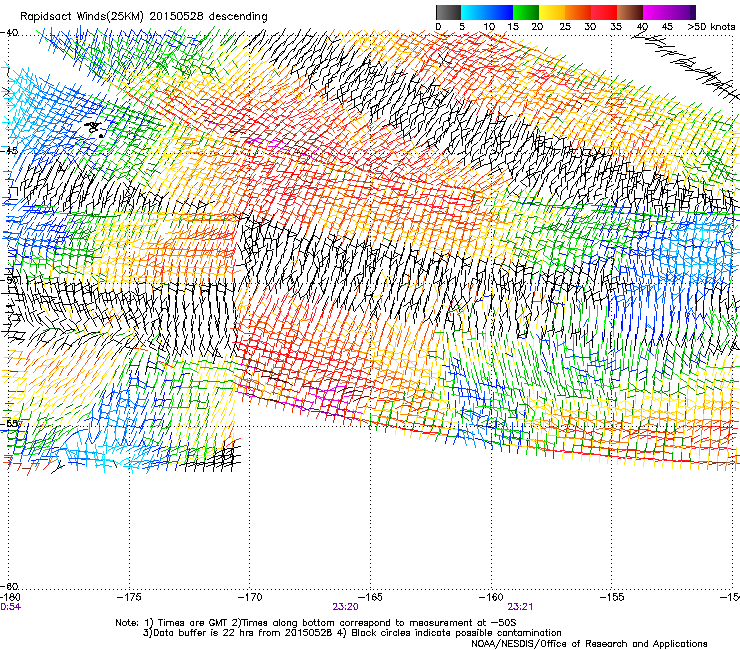The image size is (740, 650).
Task: Click the '-45' latitude axis label
Action: [9, 151]
